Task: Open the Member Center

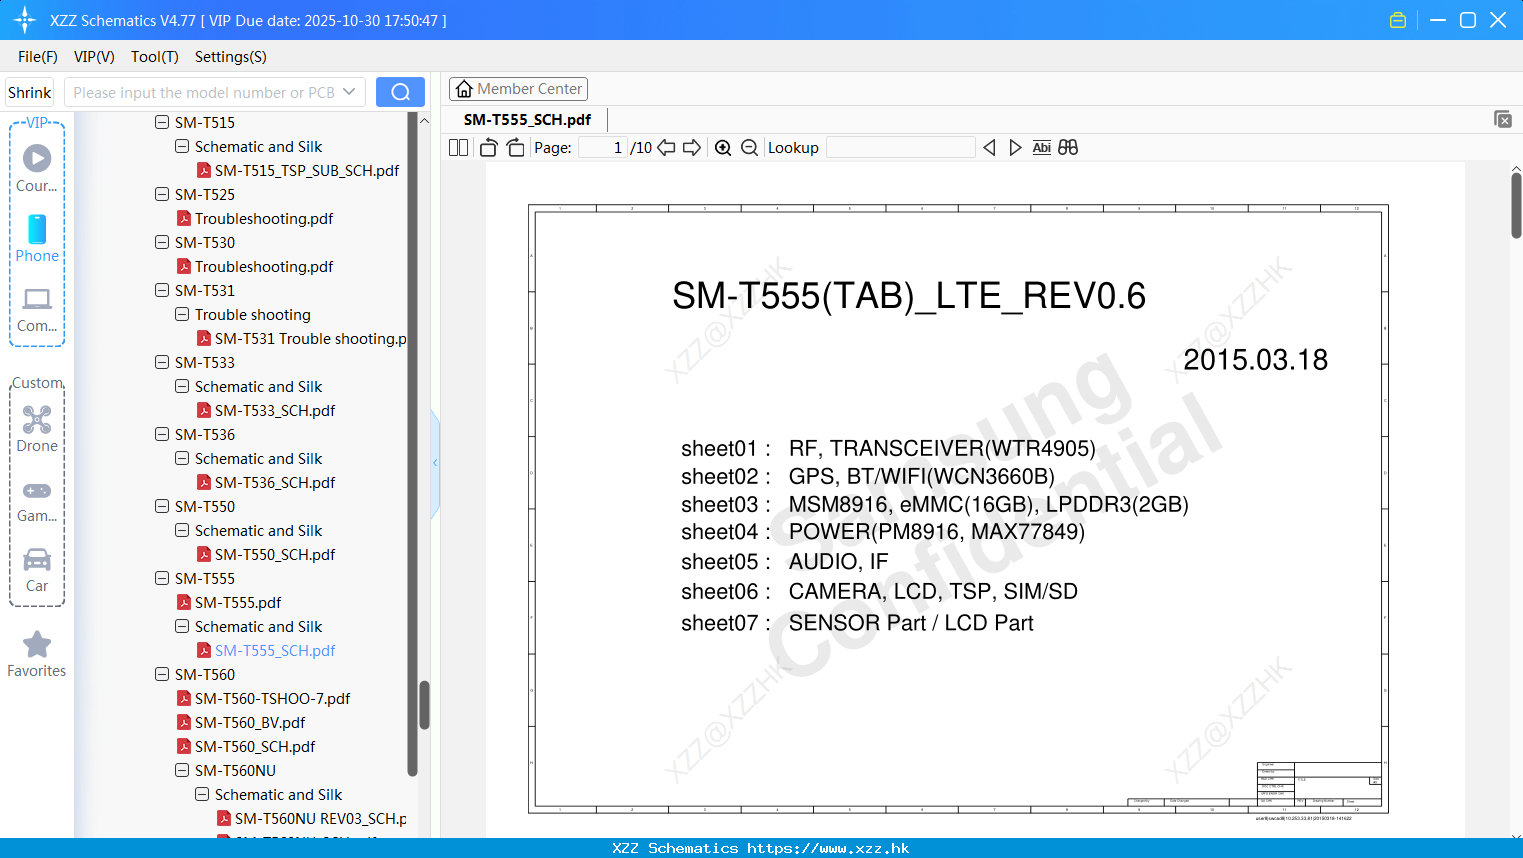Action: coord(518,89)
